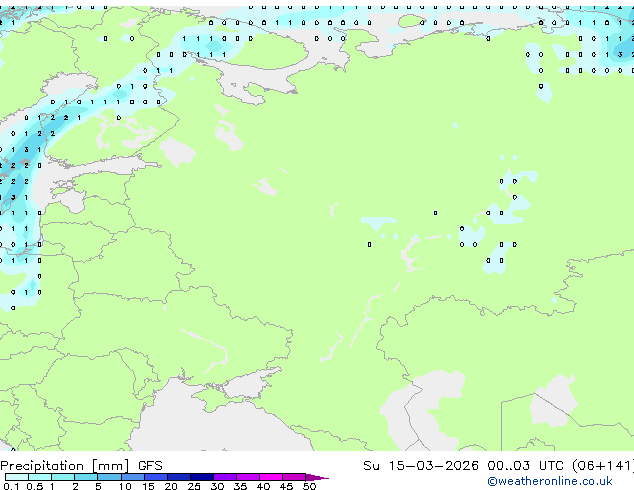This screenshot has width=634, height=490.
Task: Select the 0.1–0.5 mm palest legend swatch
Action: click(x=17, y=477)
